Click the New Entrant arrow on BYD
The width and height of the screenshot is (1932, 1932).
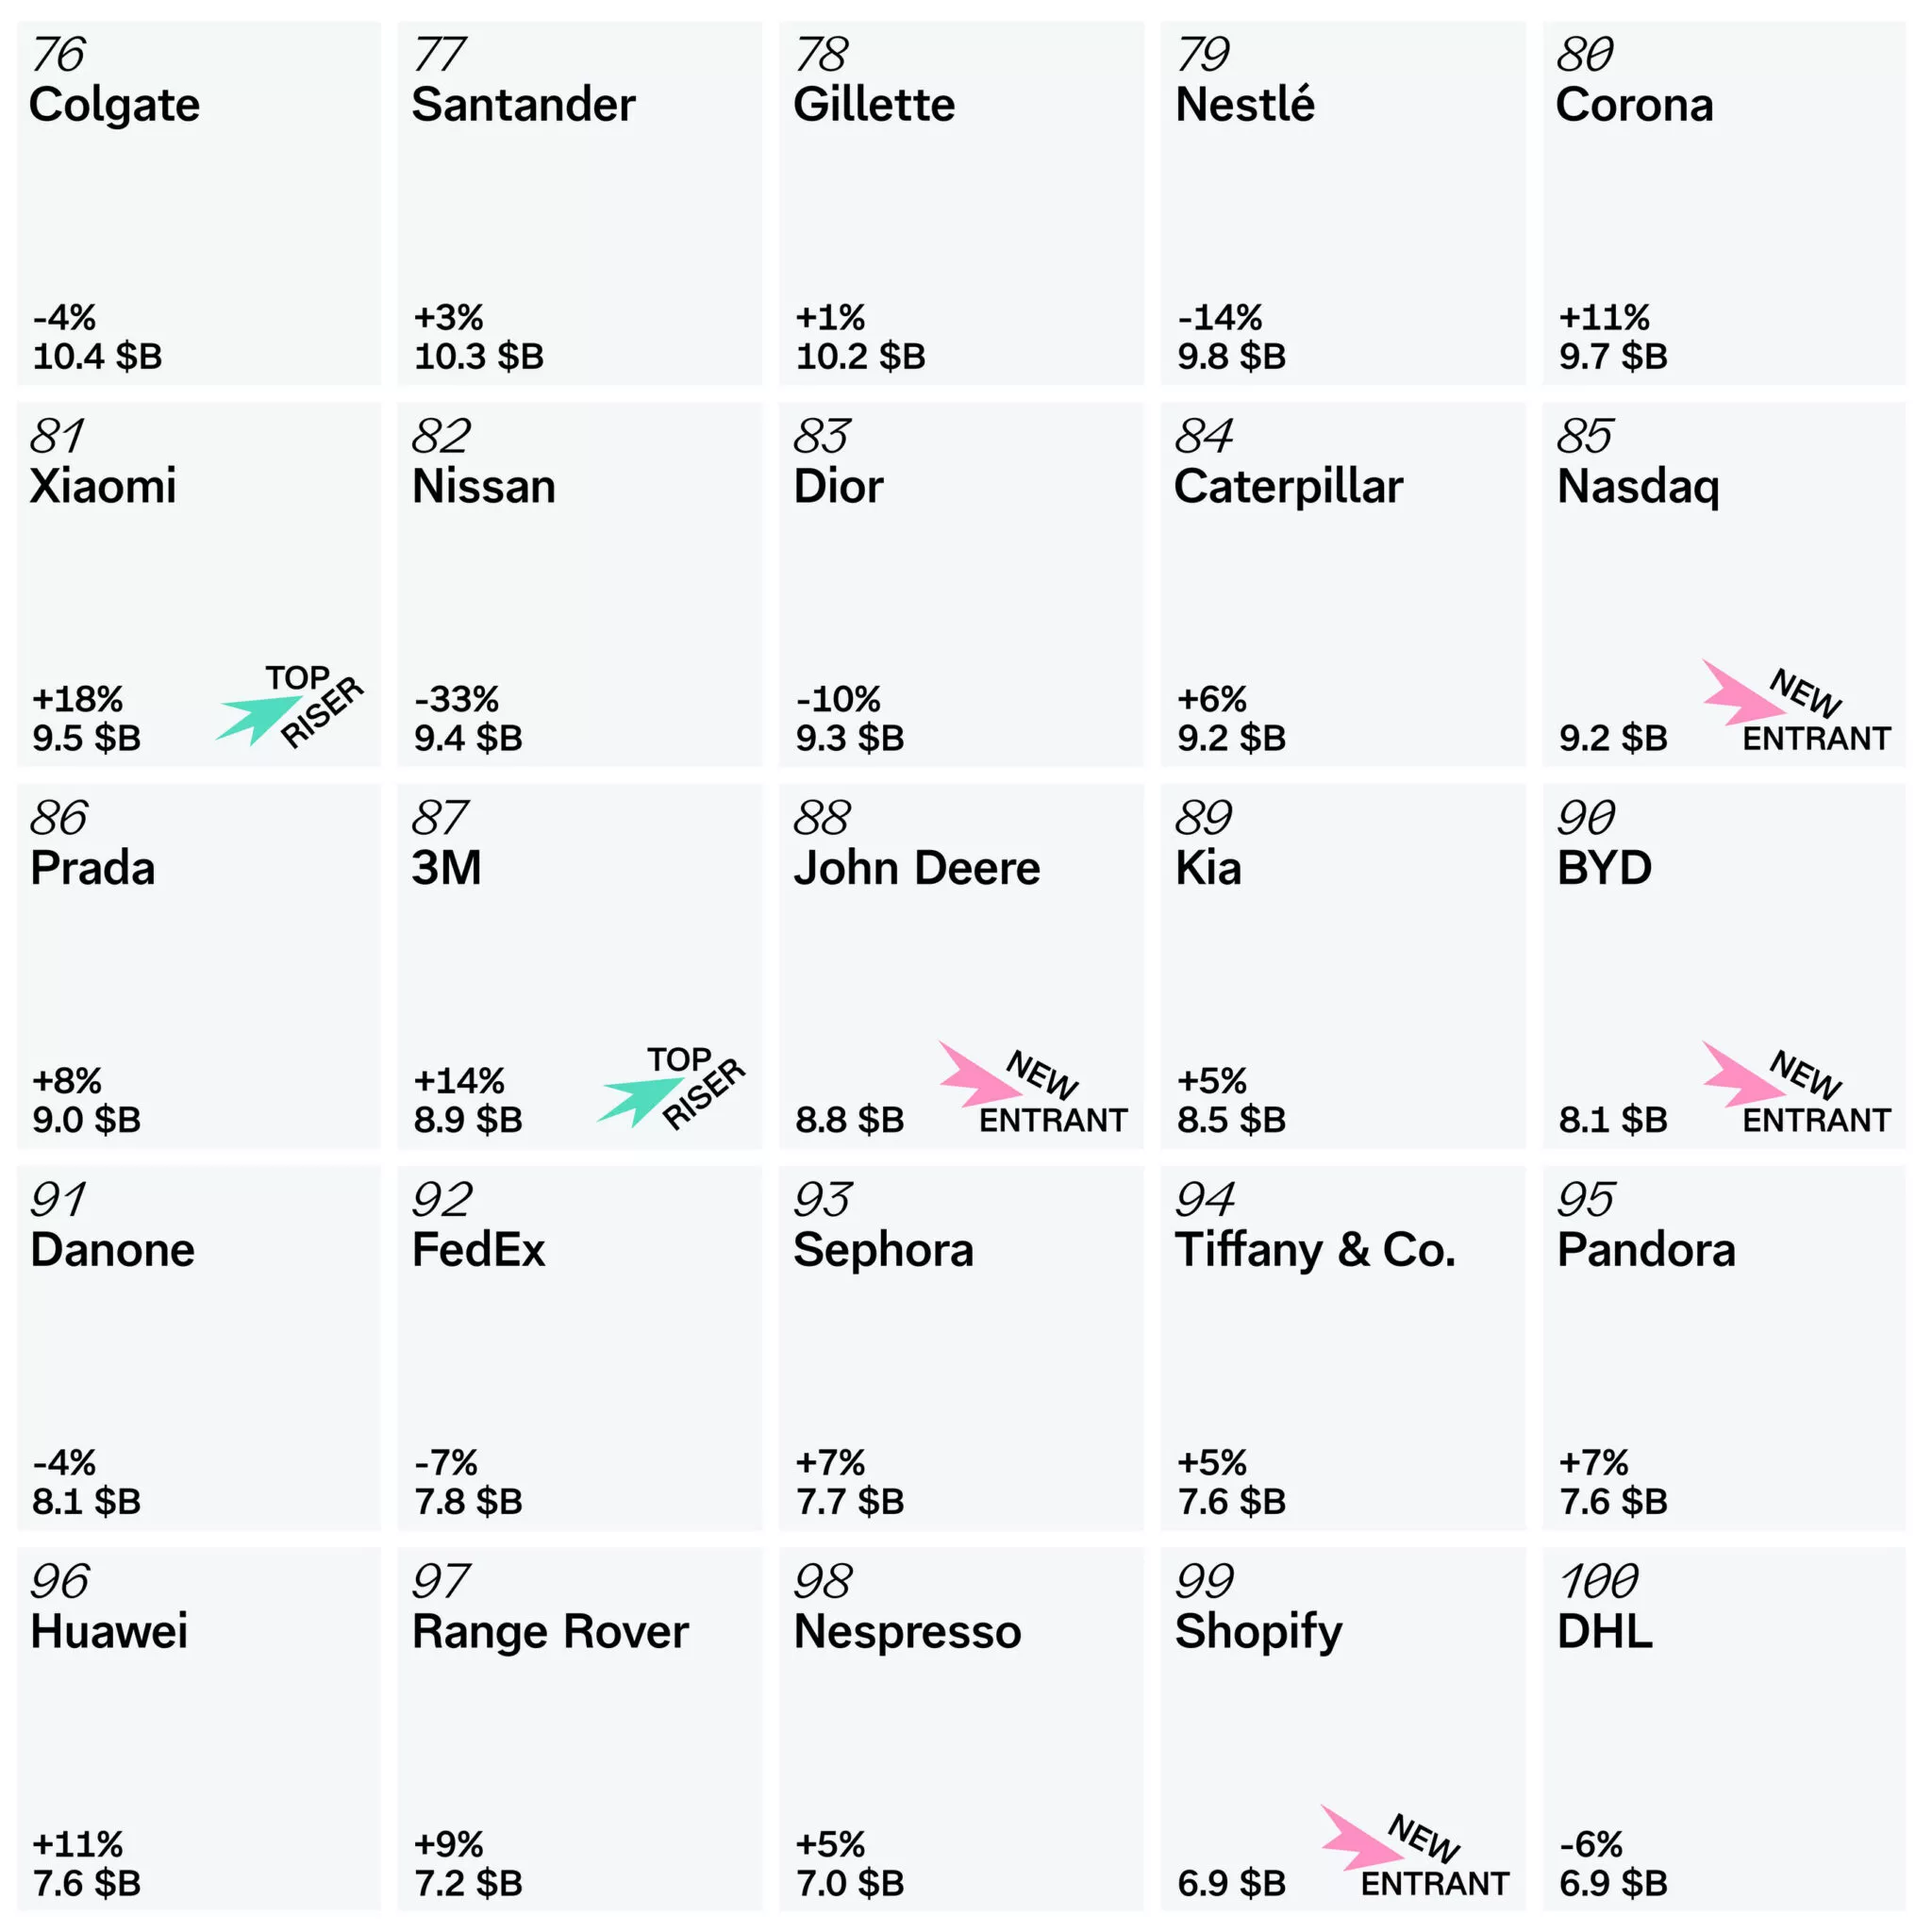point(1742,1076)
